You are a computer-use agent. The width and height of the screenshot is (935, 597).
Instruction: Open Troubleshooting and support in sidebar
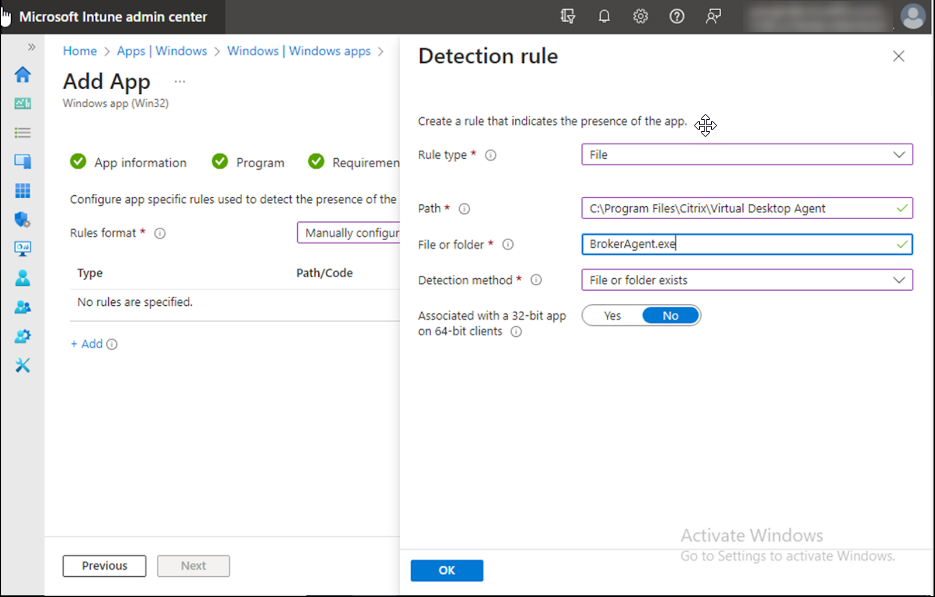[22, 364]
